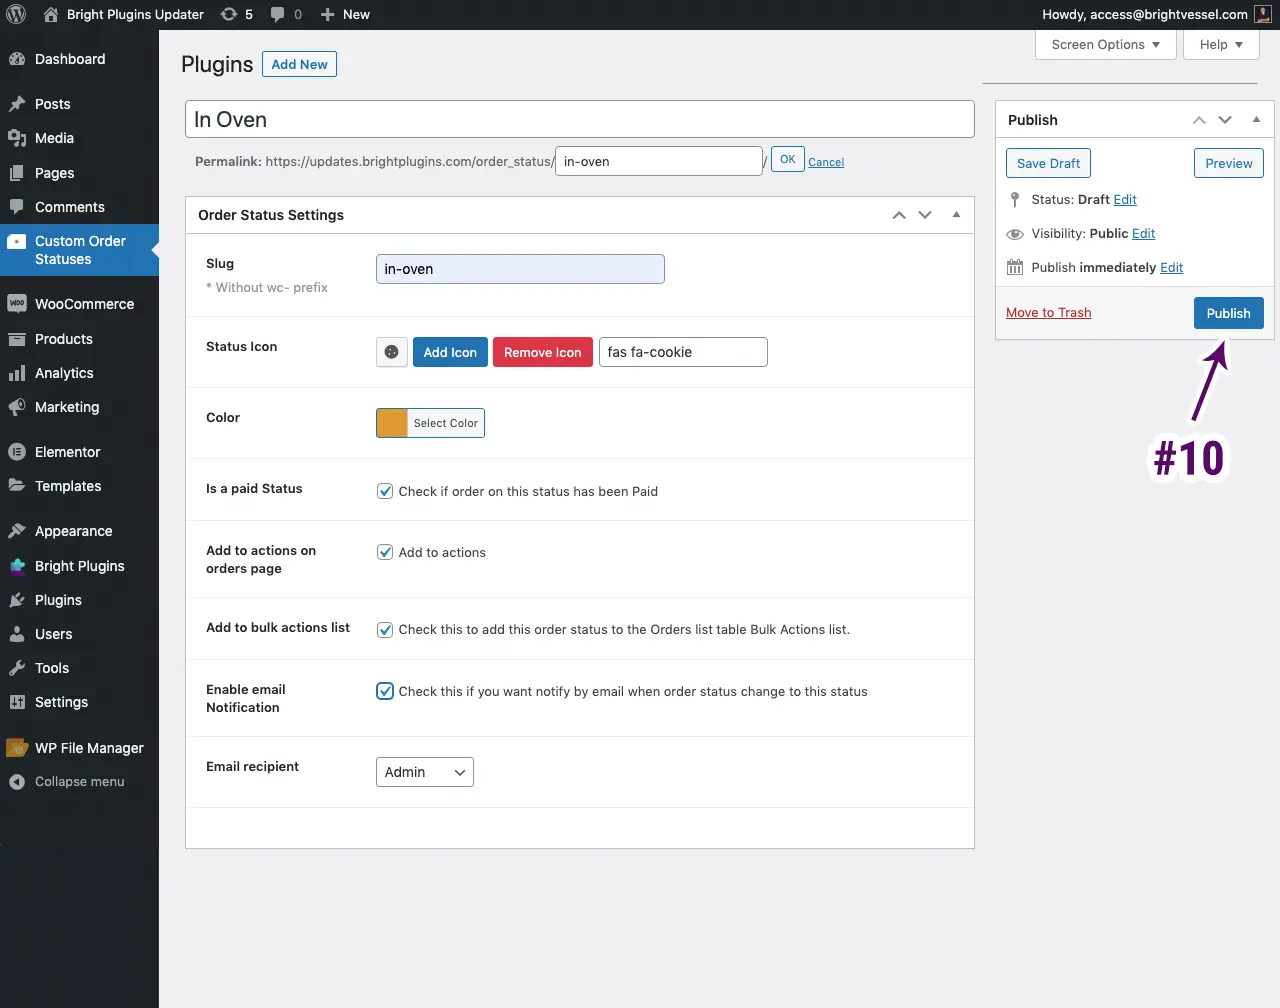Image resolution: width=1280 pixels, height=1008 pixels.
Task: Click the New item plus icon
Action: click(329, 14)
